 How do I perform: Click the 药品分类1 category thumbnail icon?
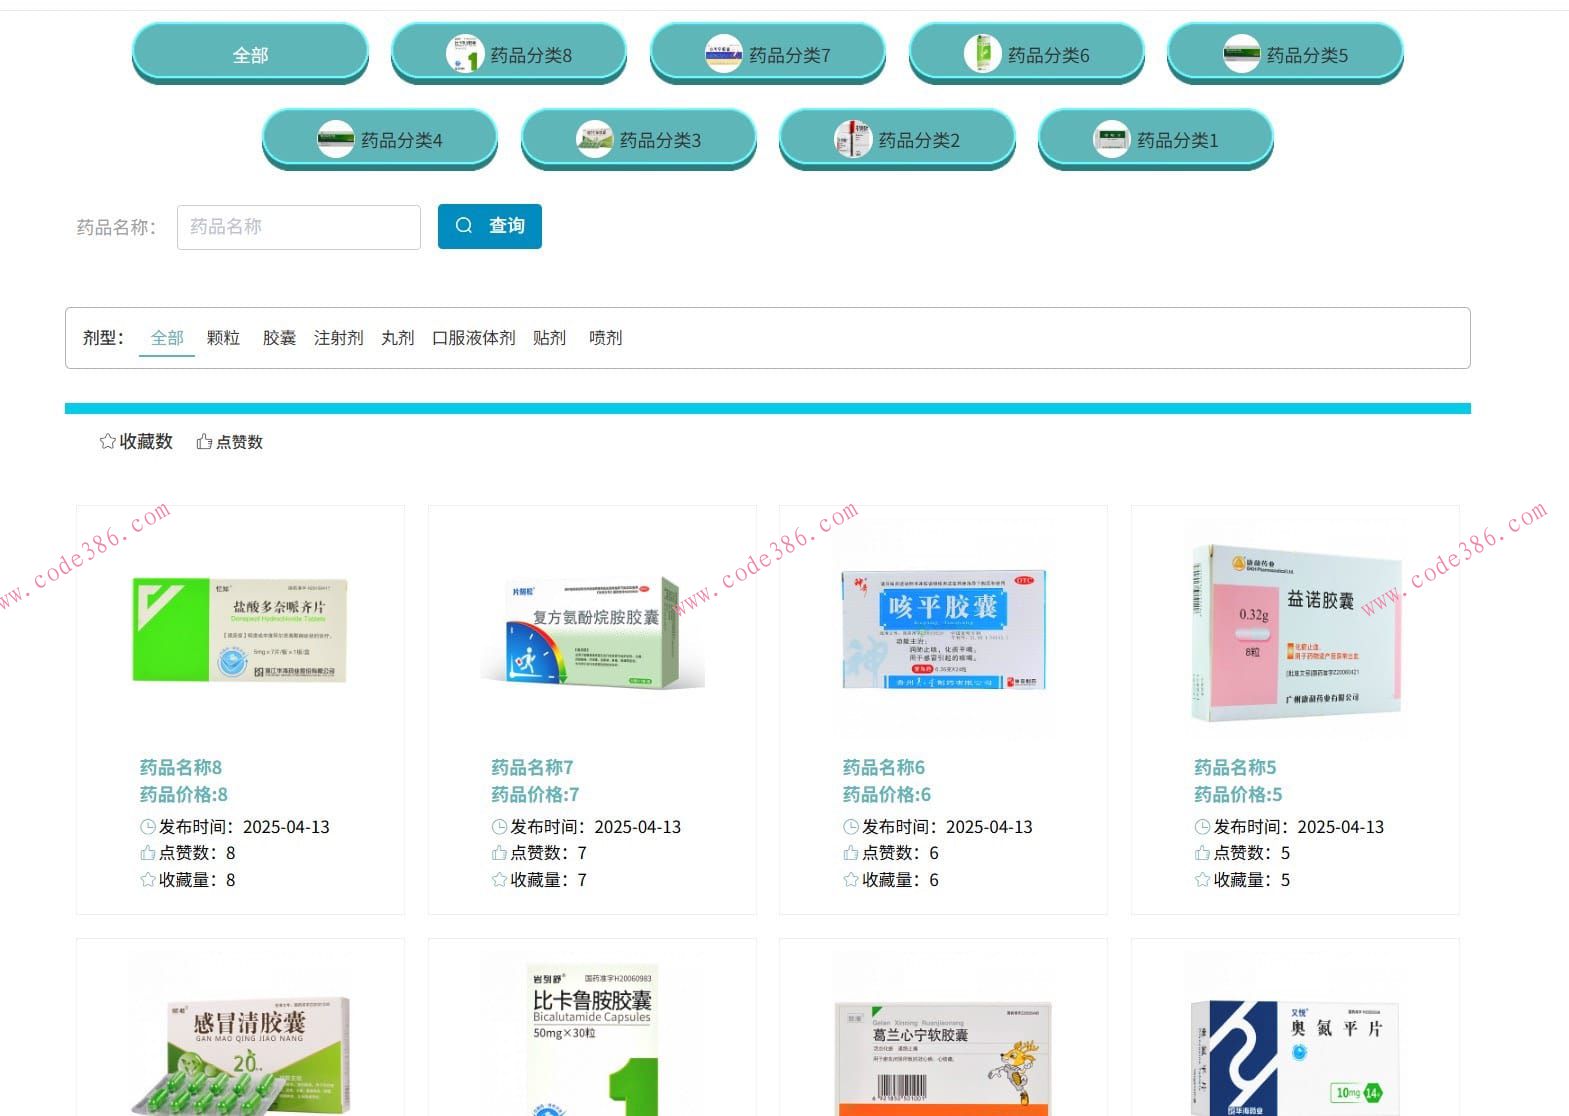click(x=1112, y=139)
